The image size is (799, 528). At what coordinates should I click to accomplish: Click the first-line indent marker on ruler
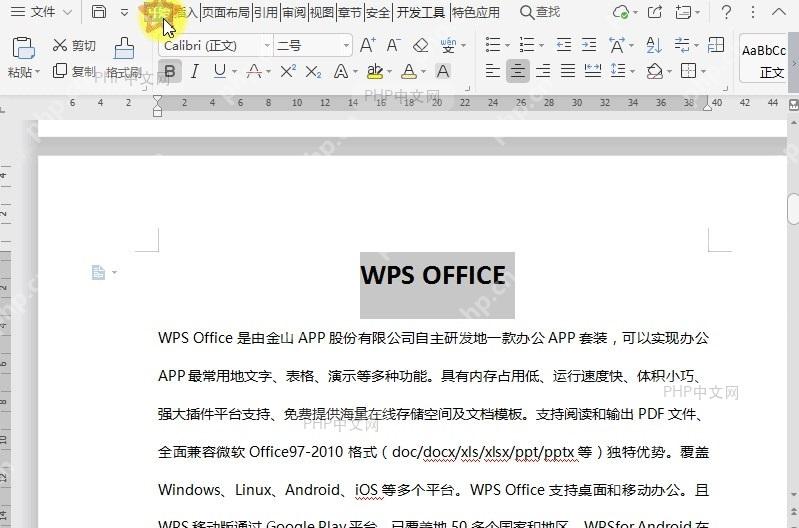pyautogui.click(x=157, y=99)
